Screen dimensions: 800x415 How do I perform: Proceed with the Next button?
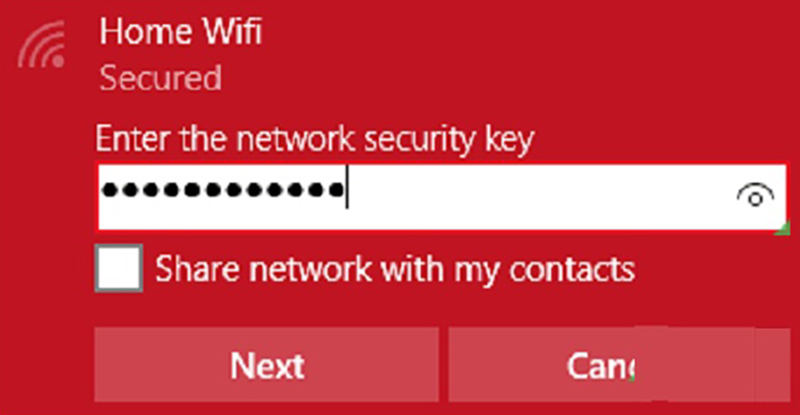tap(266, 364)
